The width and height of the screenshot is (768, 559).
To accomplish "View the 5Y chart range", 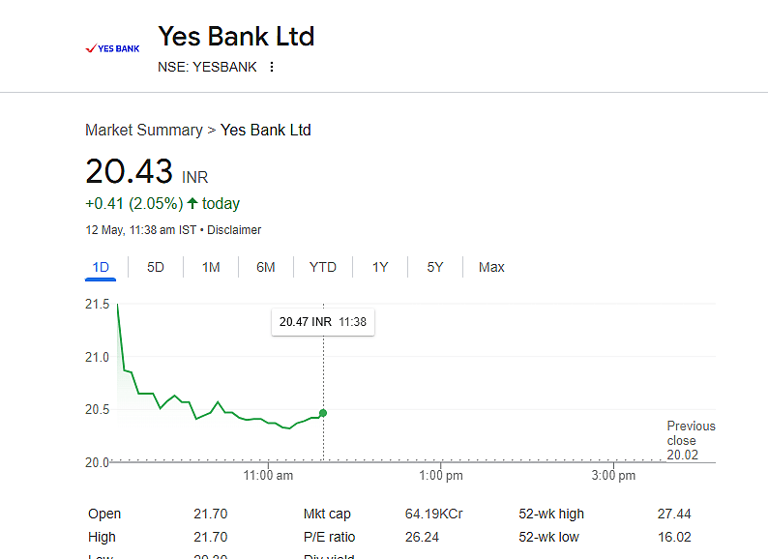I will pos(435,267).
